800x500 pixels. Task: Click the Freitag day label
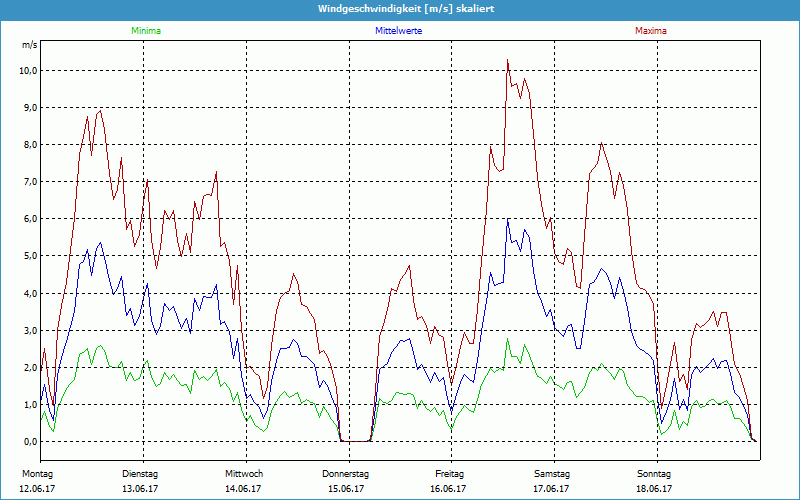(449, 474)
